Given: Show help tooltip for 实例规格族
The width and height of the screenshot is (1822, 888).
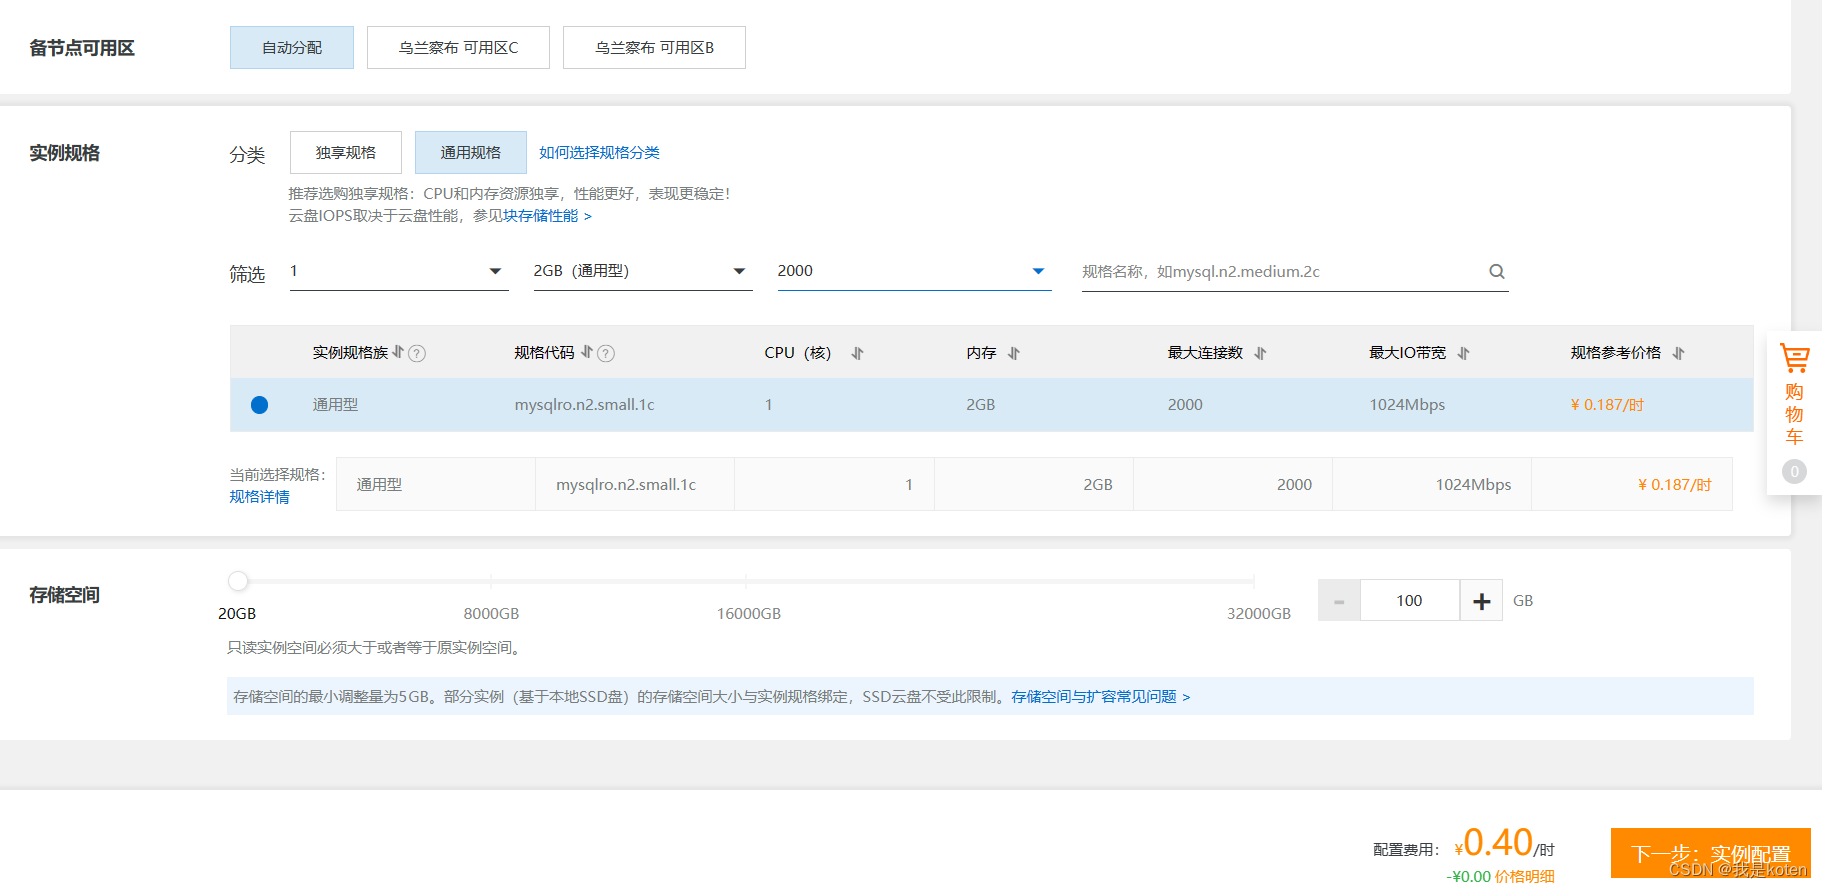Looking at the screenshot, I should [x=417, y=353].
